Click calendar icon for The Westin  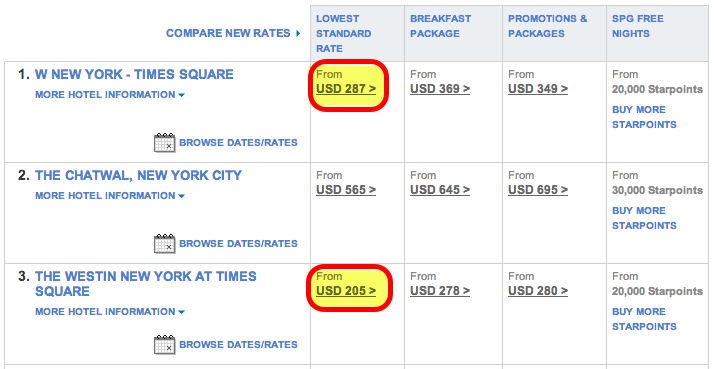pyautogui.click(x=164, y=345)
